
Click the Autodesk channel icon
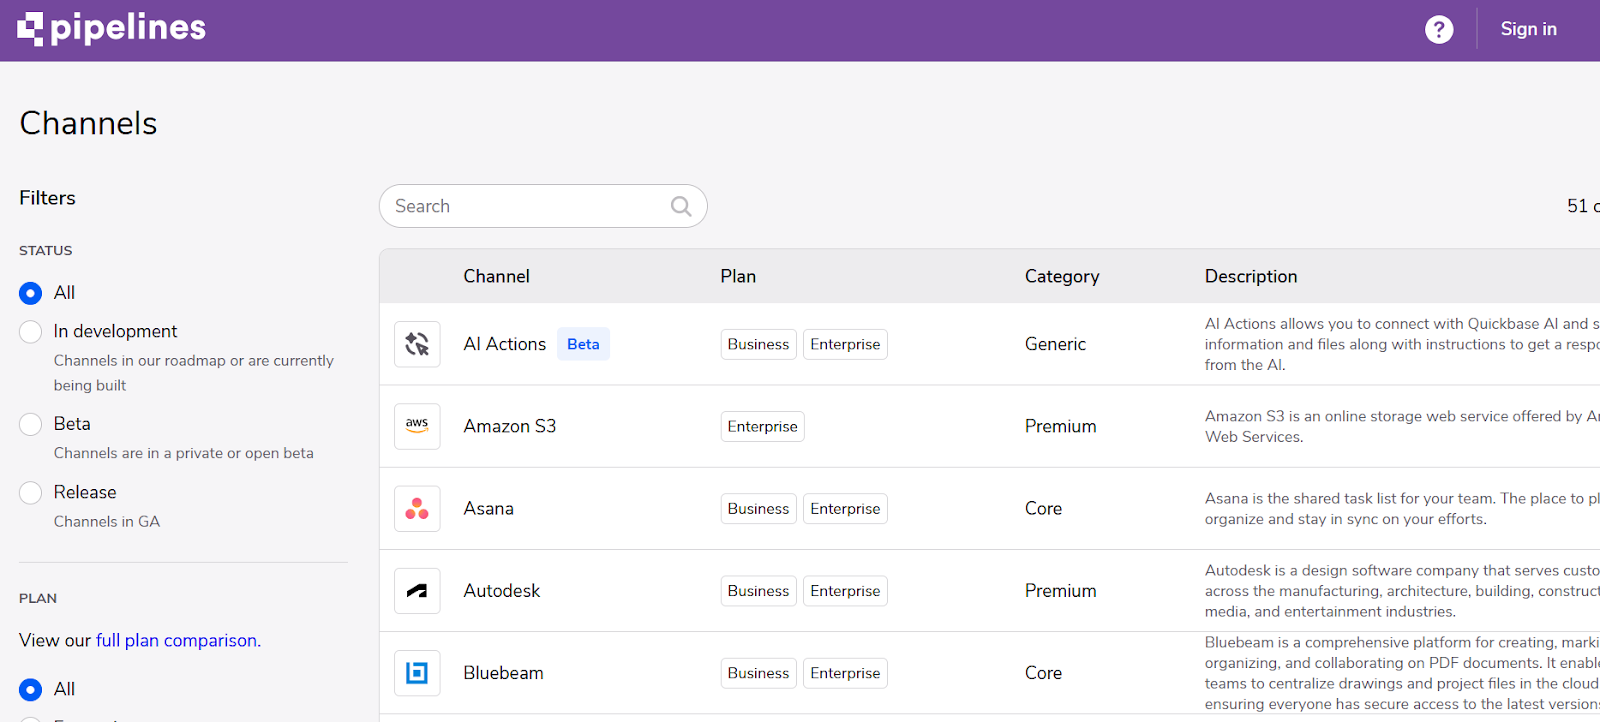click(x=417, y=591)
